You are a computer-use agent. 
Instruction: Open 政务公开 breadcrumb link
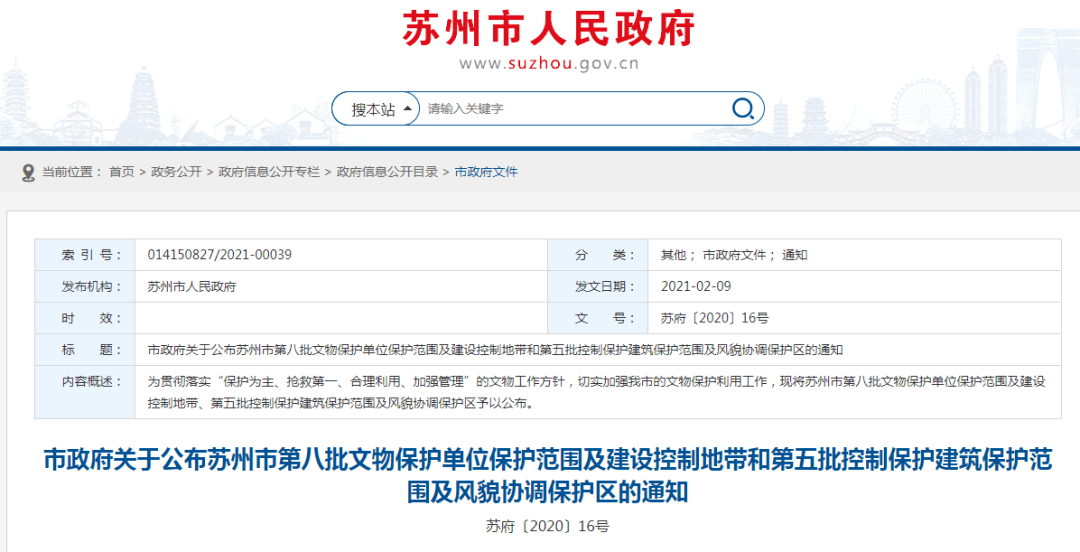[x=176, y=172]
